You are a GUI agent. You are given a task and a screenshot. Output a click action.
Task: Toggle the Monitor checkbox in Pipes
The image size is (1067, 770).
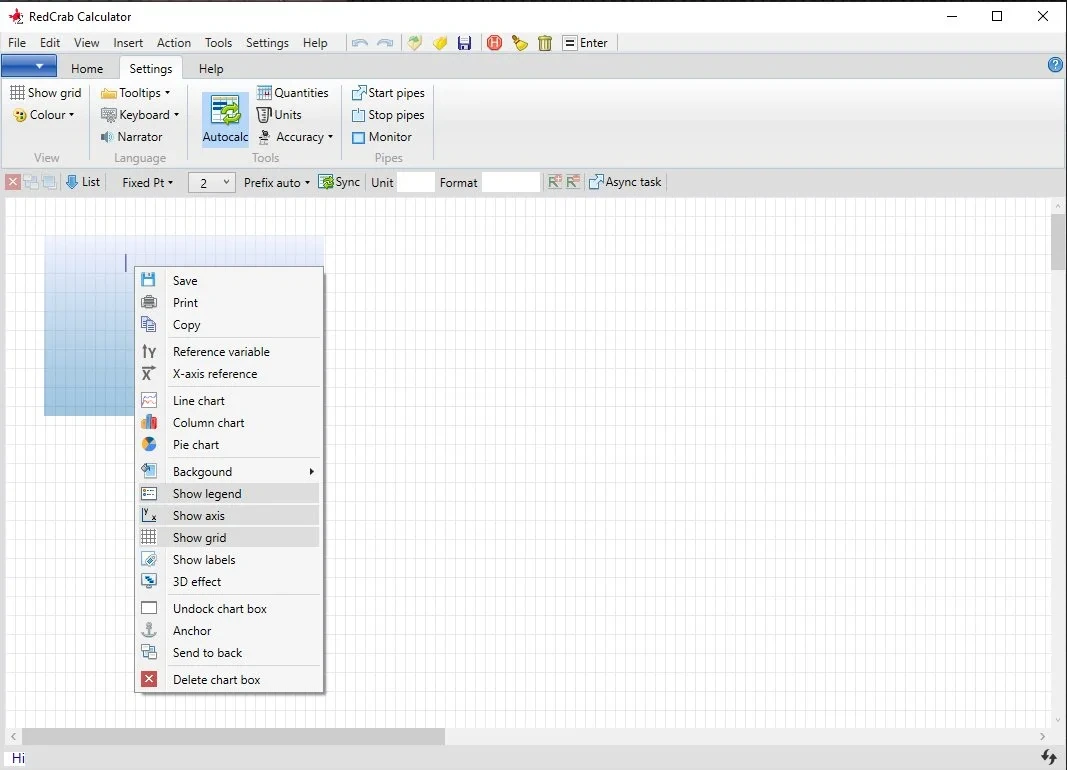pos(359,137)
